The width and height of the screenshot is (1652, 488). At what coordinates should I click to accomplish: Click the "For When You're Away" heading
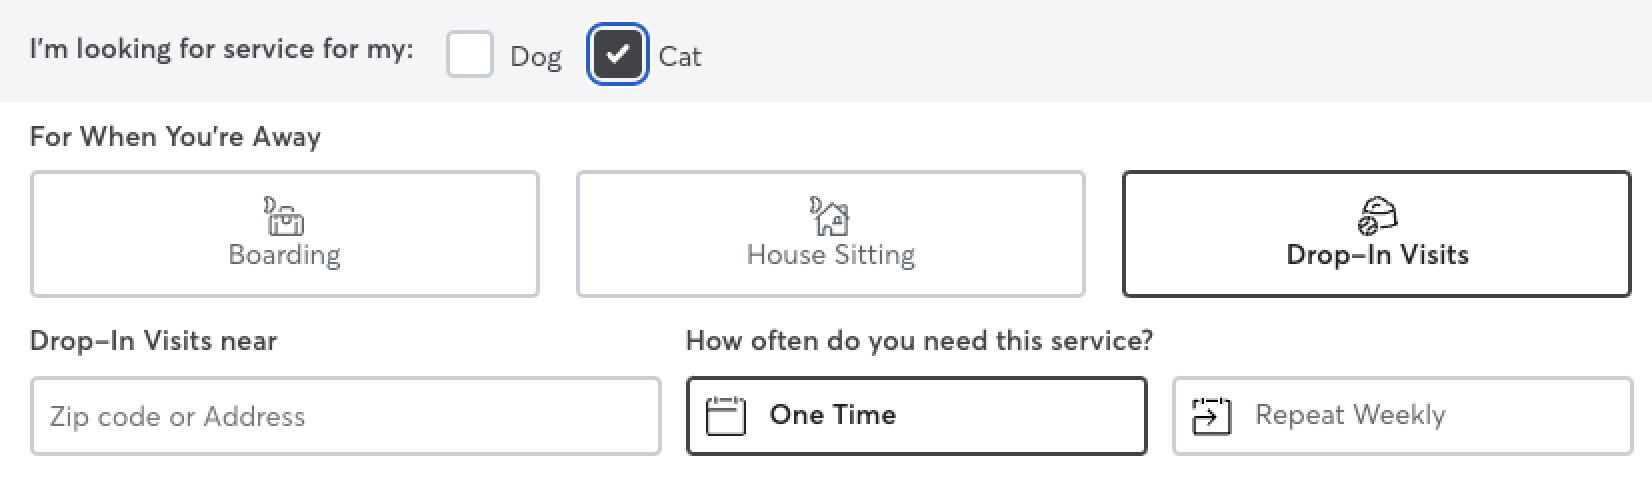[x=175, y=137]
